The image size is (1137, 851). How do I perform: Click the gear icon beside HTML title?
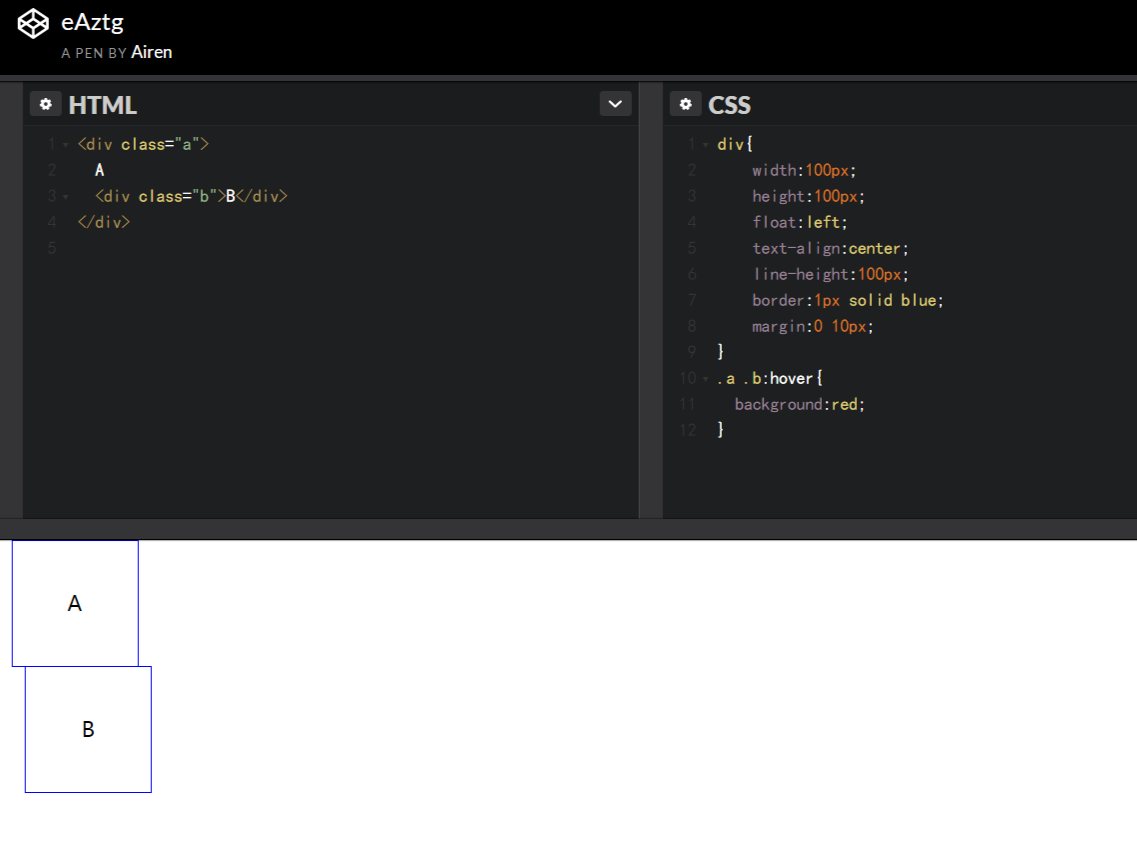[45, 104]
